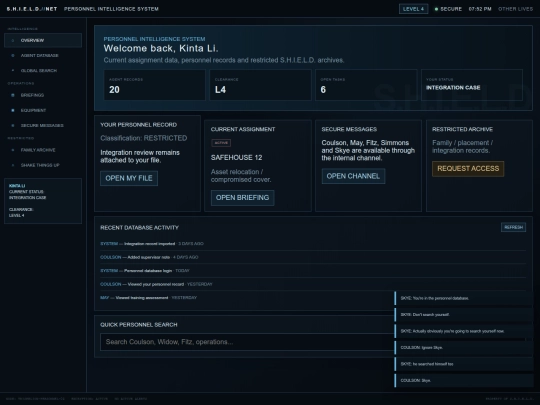Click the Overview sidebar bullet icon
This screenshot has height=405, width=540.
point(13,40)
